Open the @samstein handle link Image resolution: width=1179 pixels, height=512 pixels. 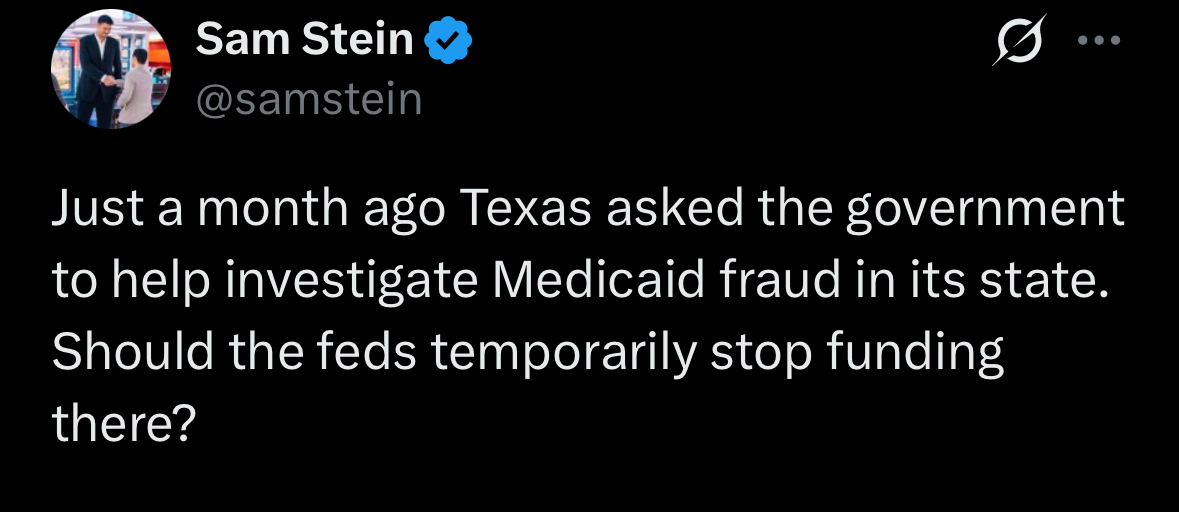point(309,98)
